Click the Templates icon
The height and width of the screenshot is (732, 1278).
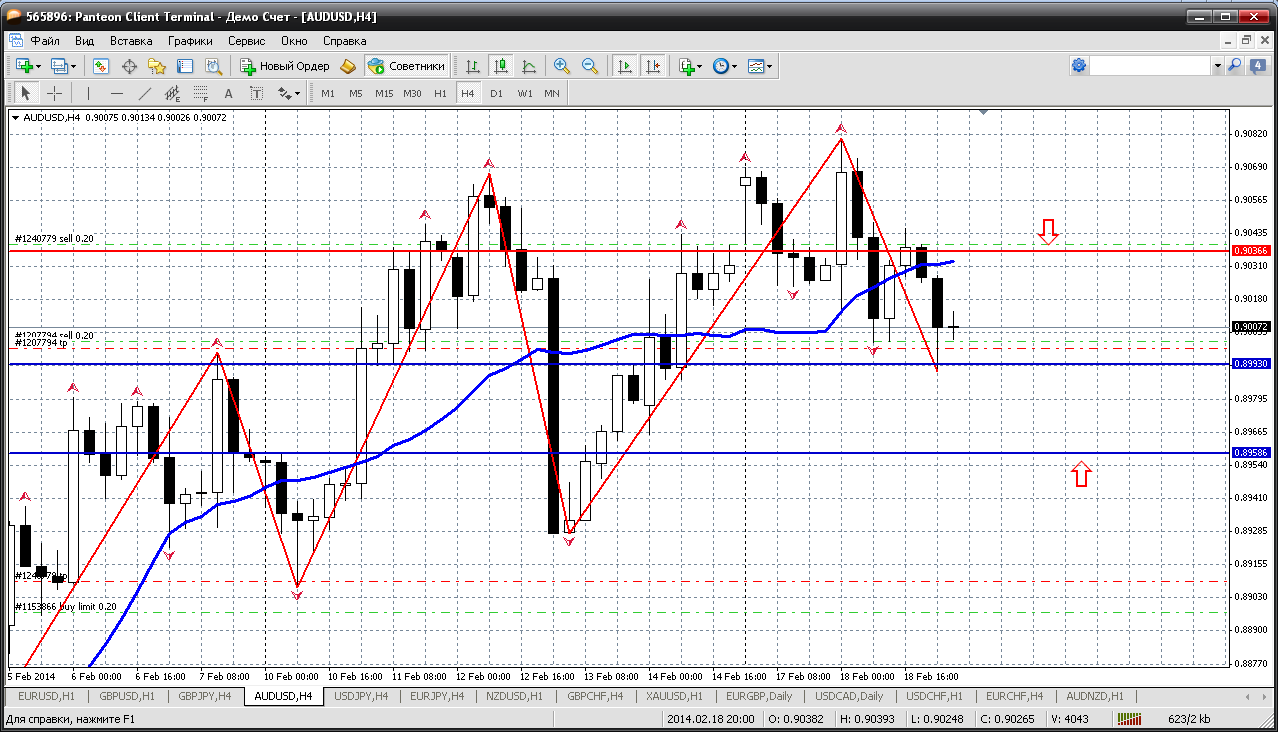tap(756, 66)
